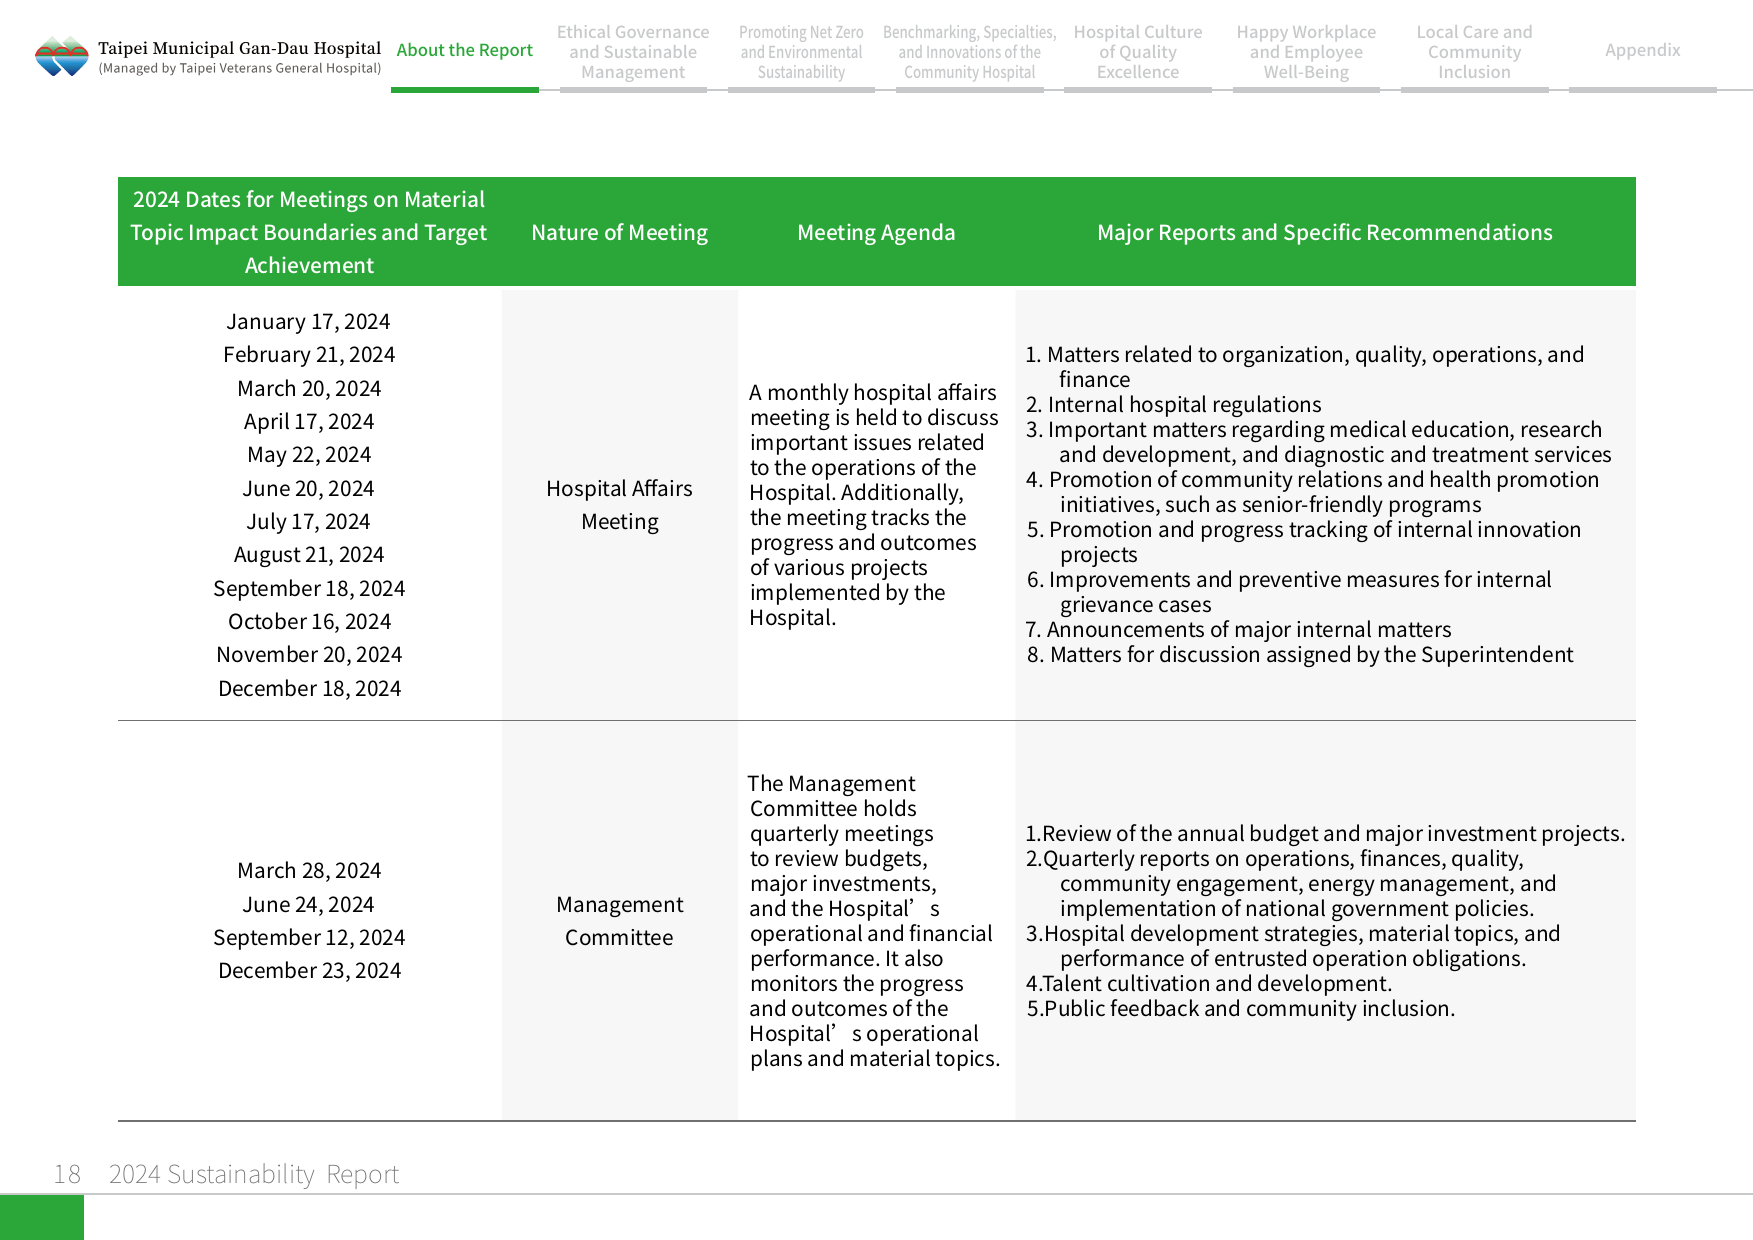Click item '1. Matters related to organization, quality'
This screenshot has height=1240, width=1753.
(x=1305, y=367)
